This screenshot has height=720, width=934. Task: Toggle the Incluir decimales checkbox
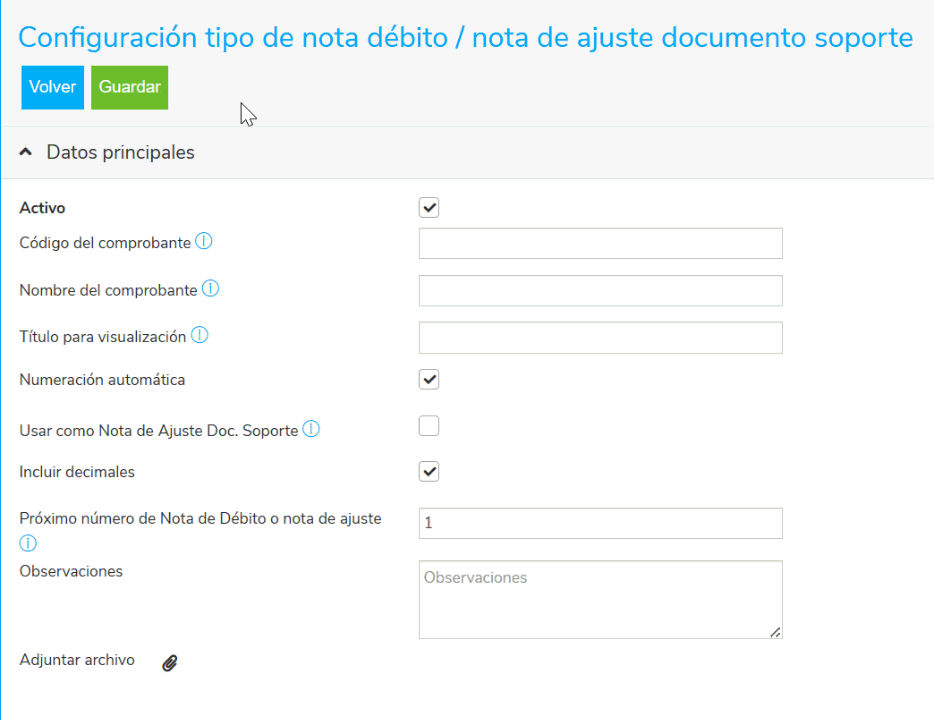point(429,472)
